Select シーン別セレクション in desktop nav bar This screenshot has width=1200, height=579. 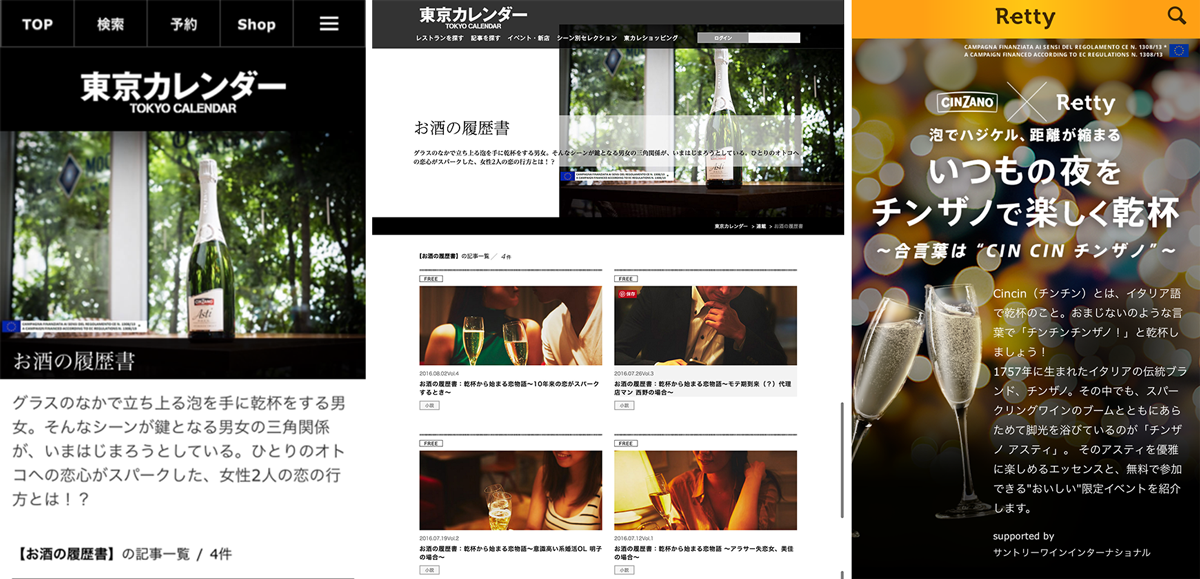pos(587,38)
